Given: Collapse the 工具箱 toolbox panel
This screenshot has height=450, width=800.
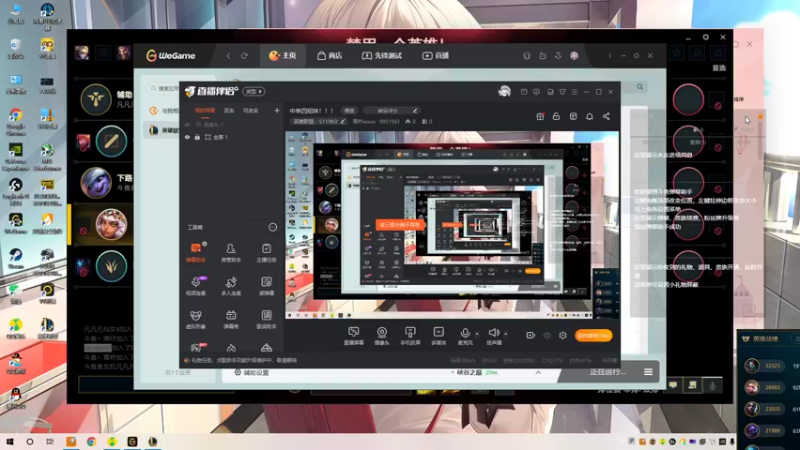Looking at the screenshot, I should coord(273,227).
